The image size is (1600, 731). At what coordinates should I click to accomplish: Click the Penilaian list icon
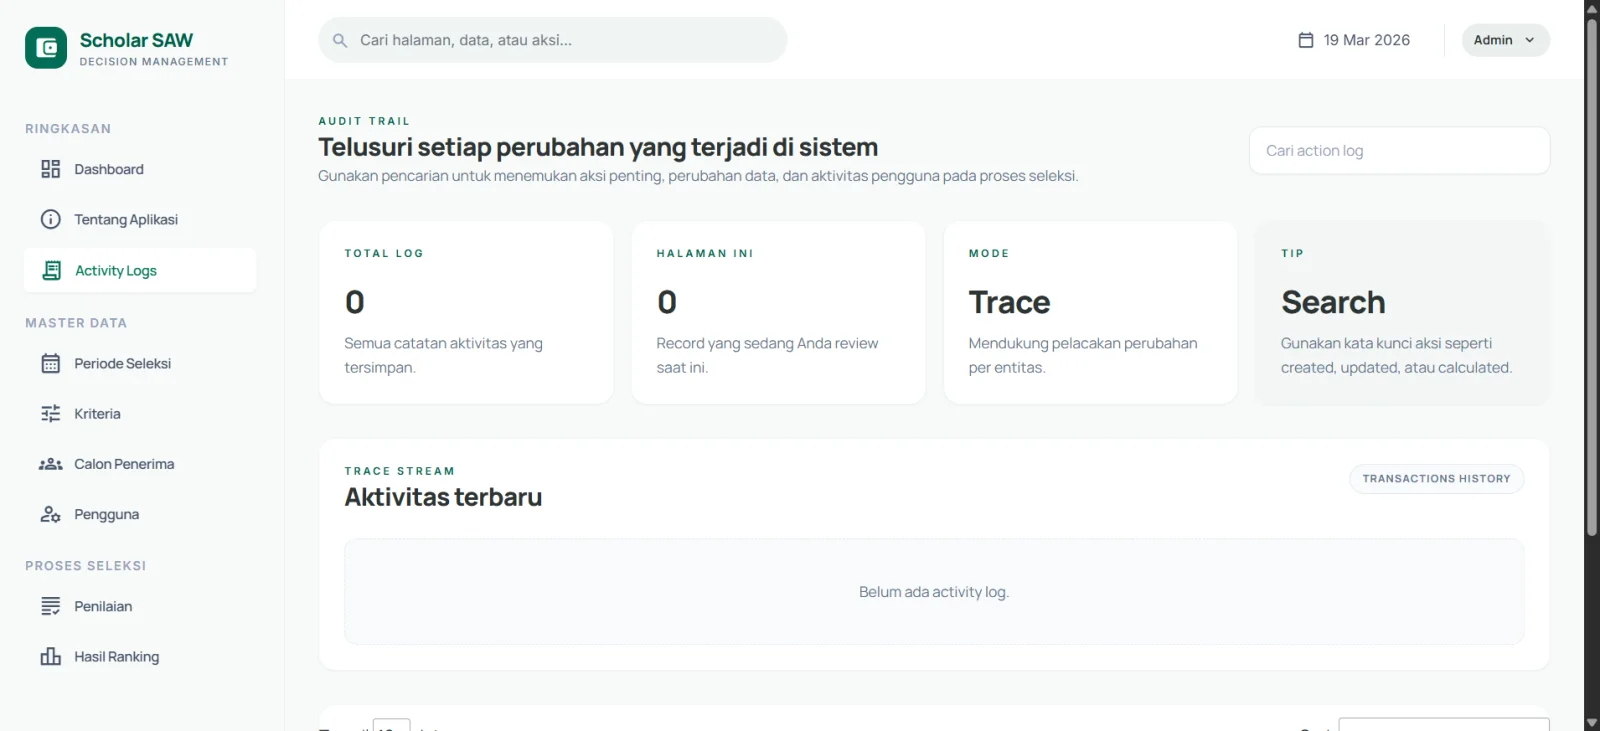tap(50, 606)
